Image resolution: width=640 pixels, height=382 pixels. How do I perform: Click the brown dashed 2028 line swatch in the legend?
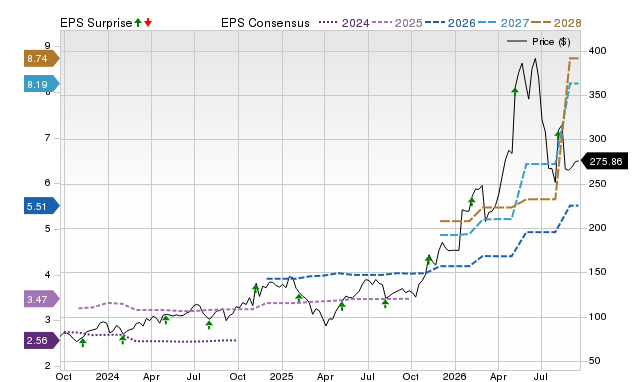541,22
